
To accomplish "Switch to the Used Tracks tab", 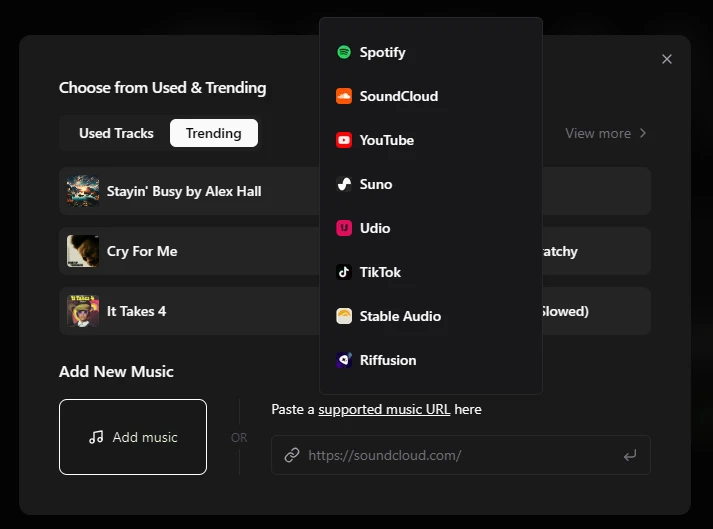I will [x=116, y=133].
